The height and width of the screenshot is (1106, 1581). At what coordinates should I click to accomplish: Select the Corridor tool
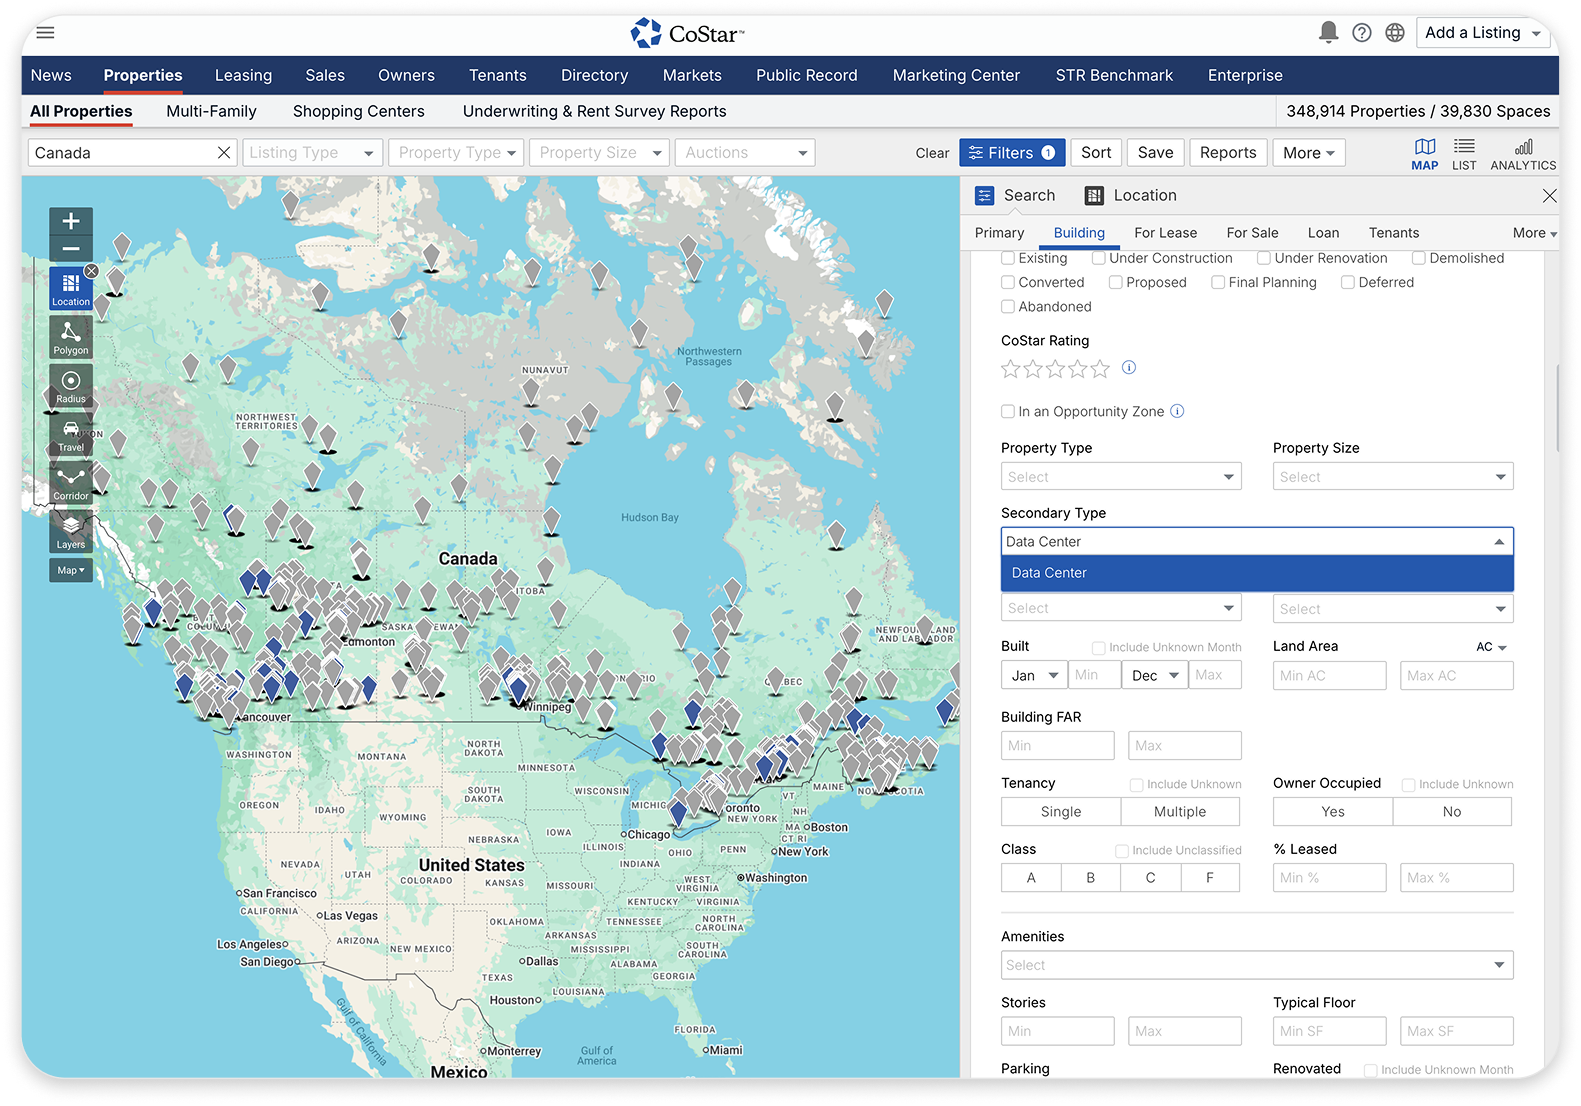[x=71, y=483]
